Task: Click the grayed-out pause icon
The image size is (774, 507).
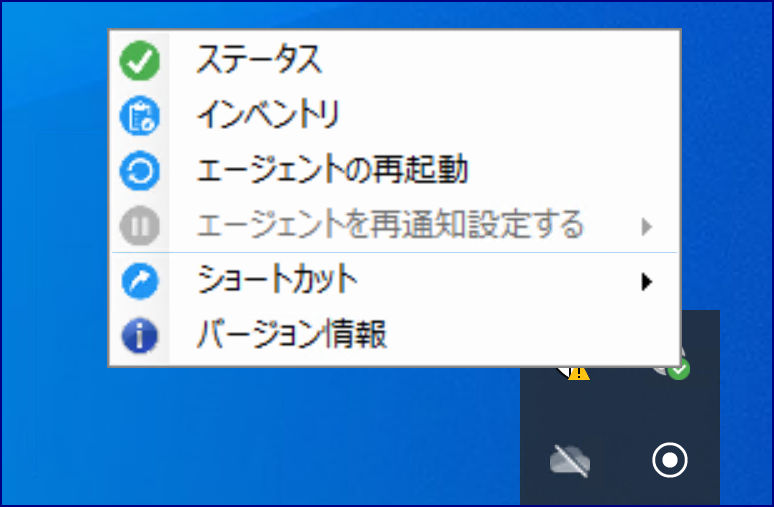Action: coord(140,226)
